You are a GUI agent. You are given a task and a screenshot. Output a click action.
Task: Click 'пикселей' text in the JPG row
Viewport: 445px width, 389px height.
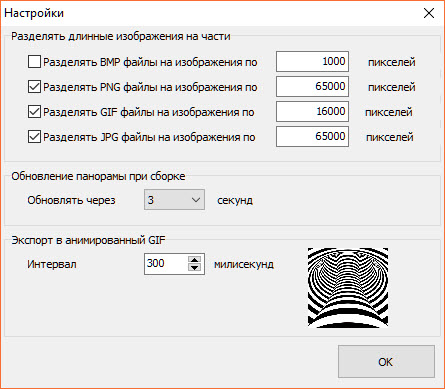click(390, 137)
